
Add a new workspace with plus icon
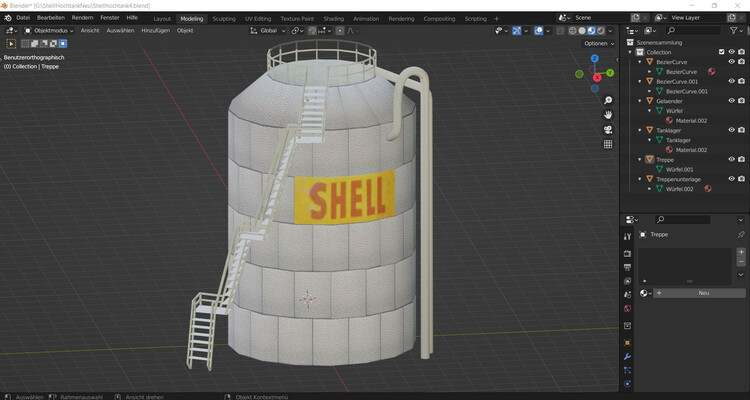496,19
